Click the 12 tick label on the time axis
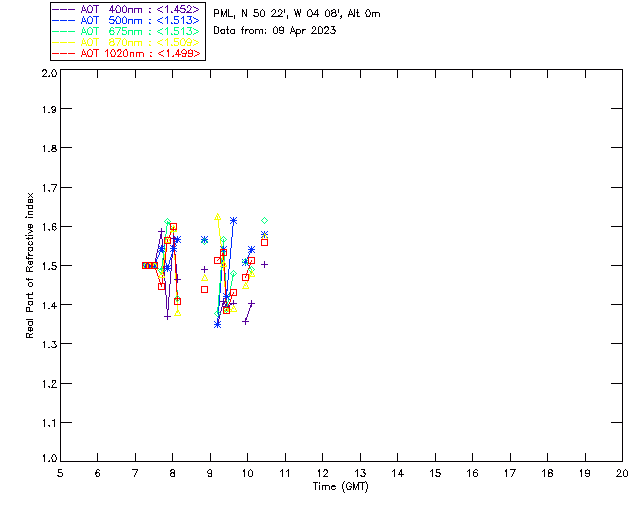The image size is (640, 512). pos(322,473)
